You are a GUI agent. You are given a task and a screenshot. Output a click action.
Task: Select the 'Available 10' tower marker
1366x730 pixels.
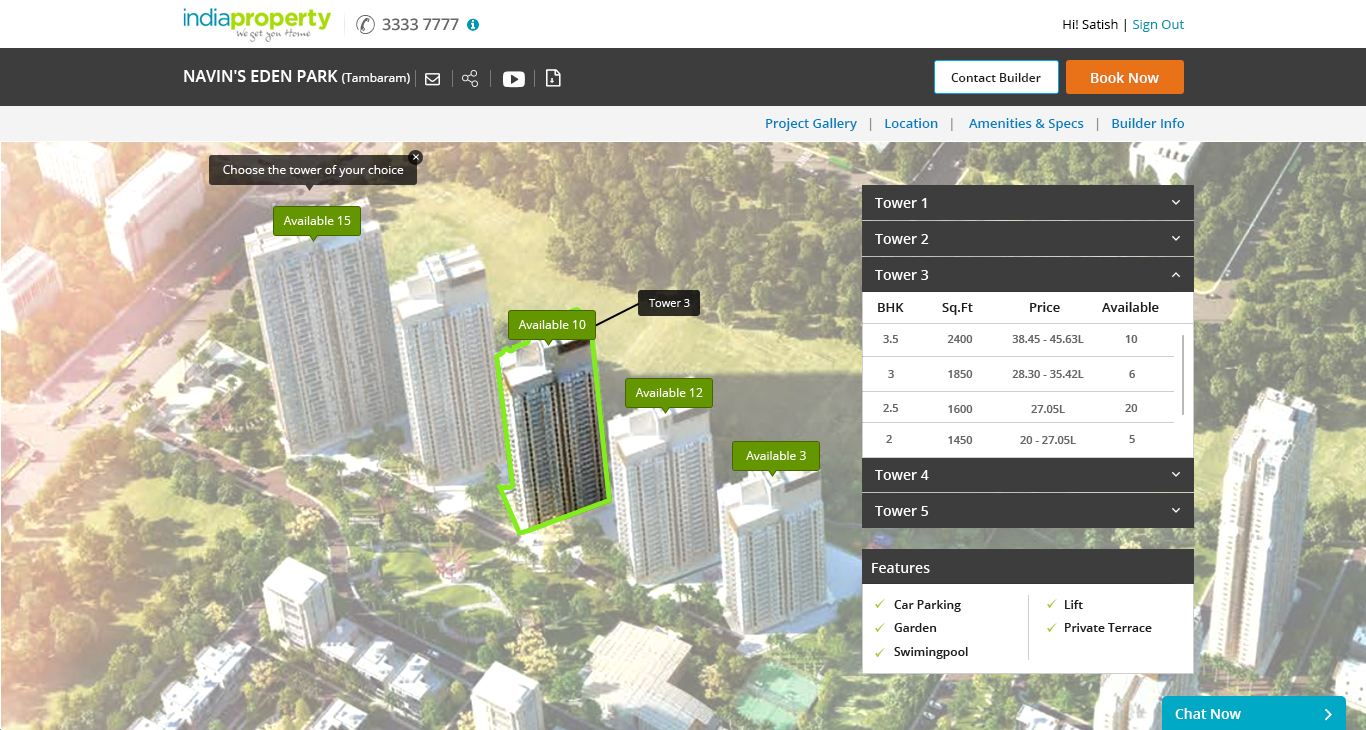(552, 325)
